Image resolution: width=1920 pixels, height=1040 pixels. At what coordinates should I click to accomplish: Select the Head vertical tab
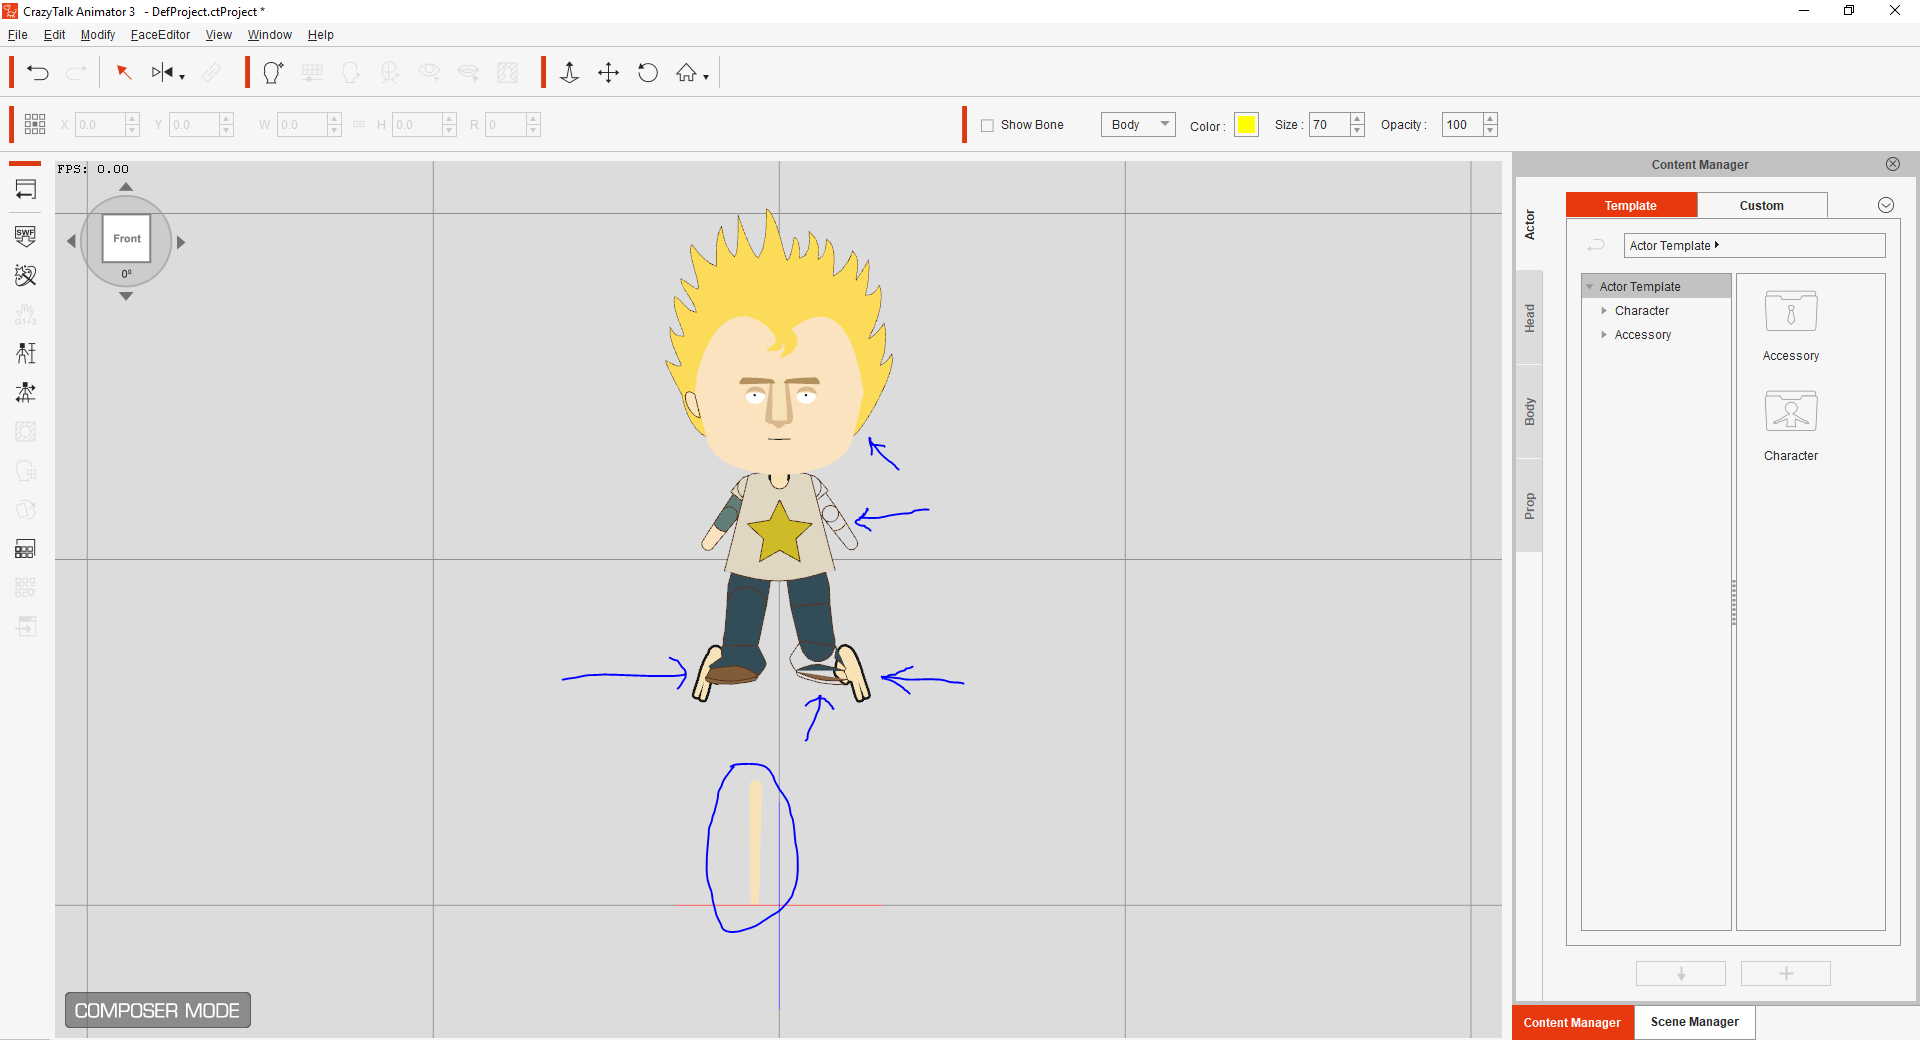(x=1529, y=318)
